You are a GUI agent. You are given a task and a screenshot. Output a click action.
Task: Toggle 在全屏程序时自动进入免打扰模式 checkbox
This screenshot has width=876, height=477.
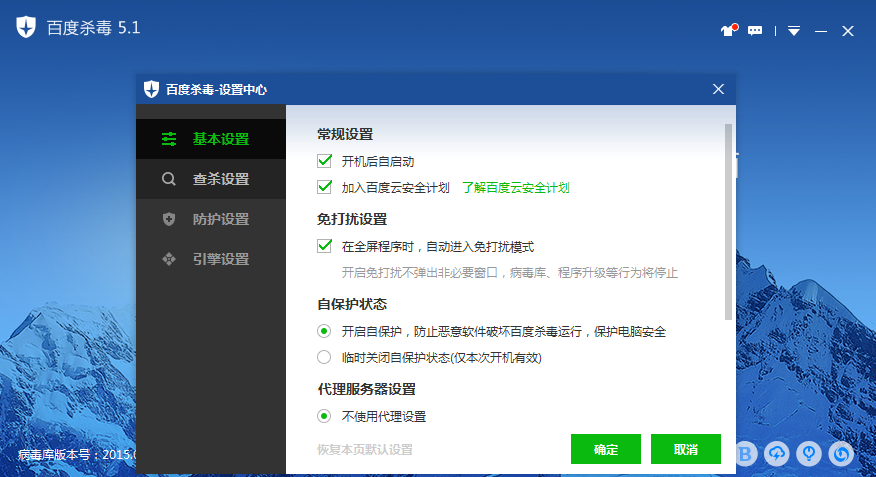(x=324, y=246)
